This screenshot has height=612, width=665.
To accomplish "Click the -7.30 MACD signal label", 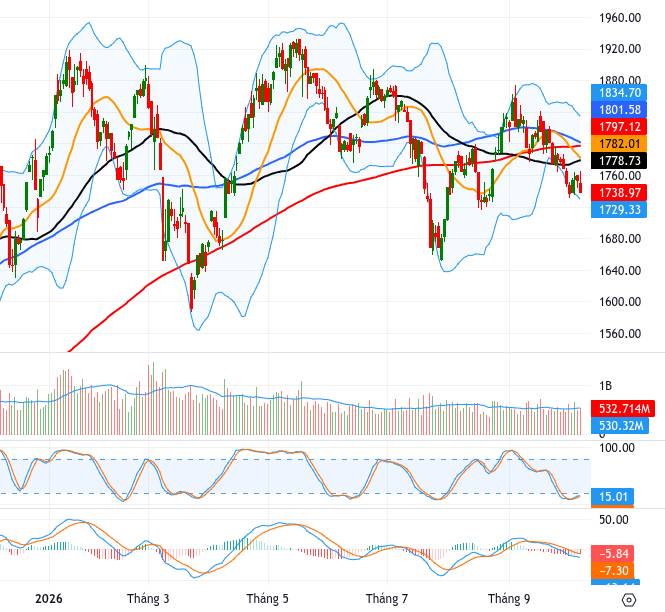I will pos(612,570).
